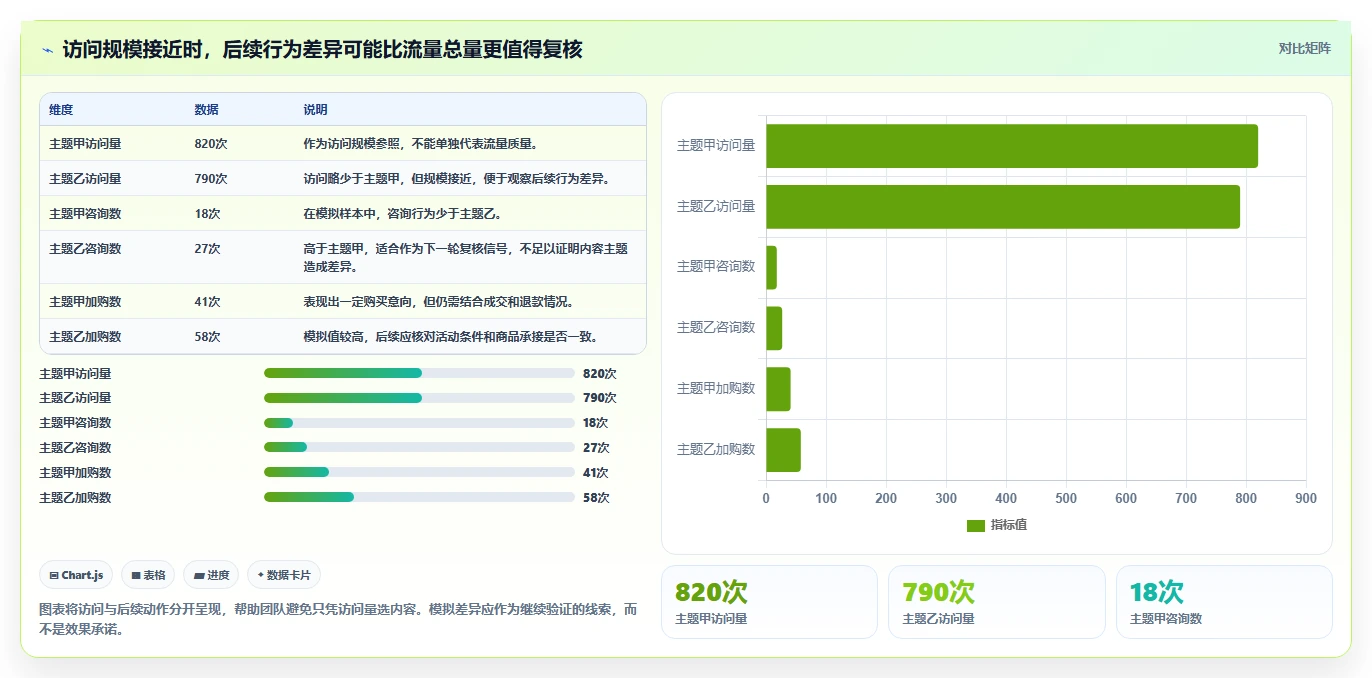Click the 500 x-axis tick label
1372x678 pixels.
1066,498
